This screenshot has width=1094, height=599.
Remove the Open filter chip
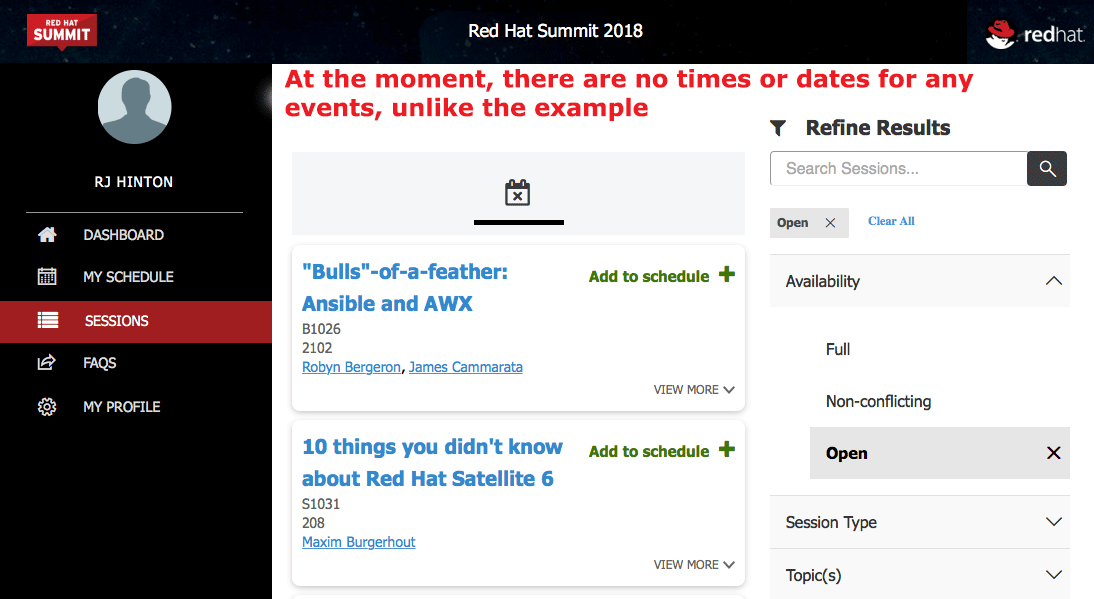(x=830, y=223)
